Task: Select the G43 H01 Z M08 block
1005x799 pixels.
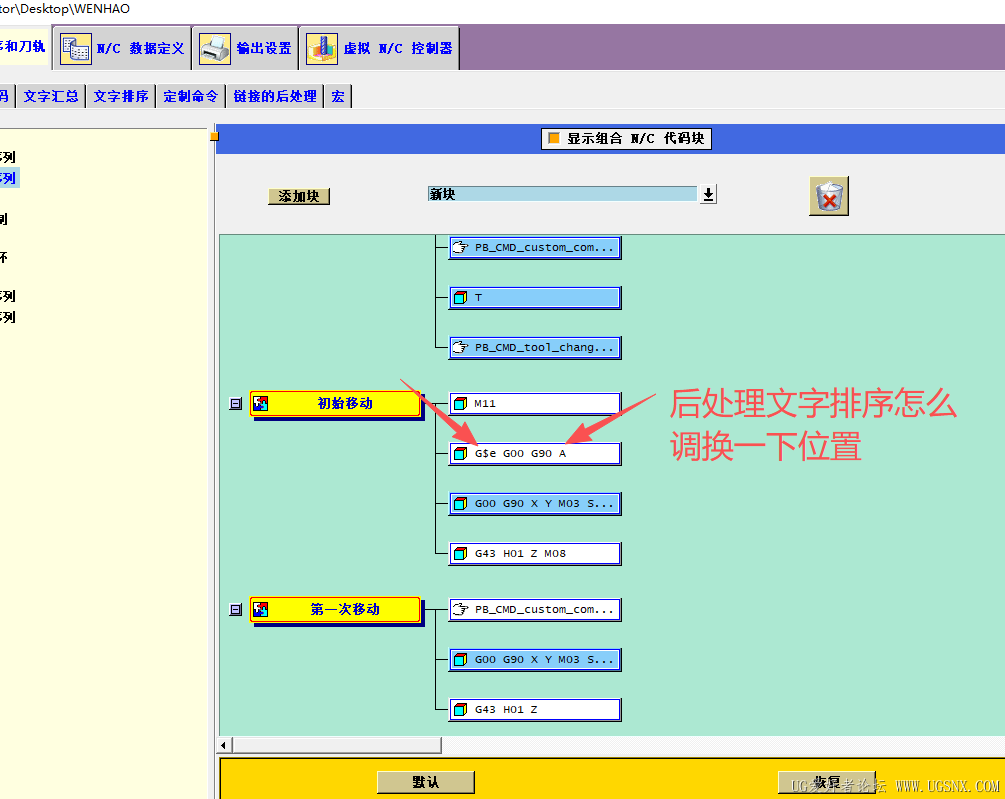Action: (x=535, y=554)
